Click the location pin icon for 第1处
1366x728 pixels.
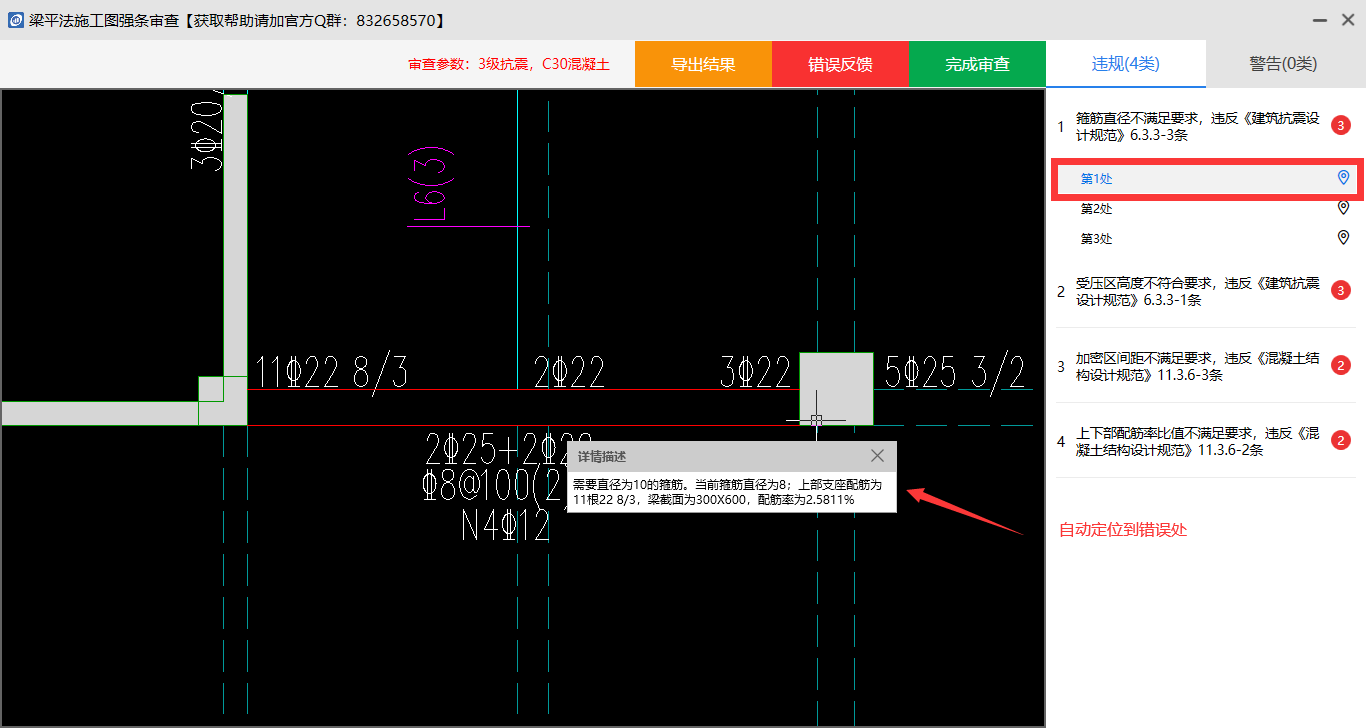tap(1343, 178)
